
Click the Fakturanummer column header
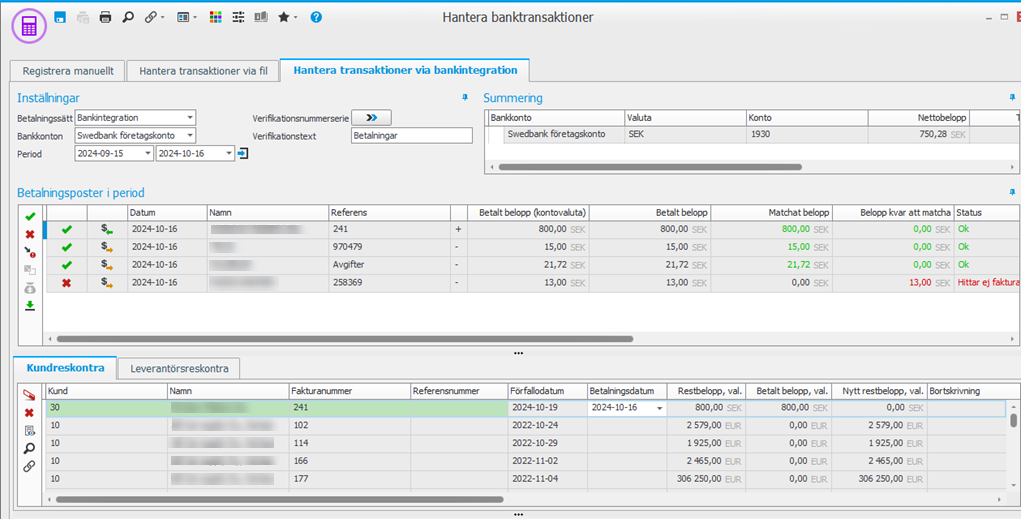(350, 391)
